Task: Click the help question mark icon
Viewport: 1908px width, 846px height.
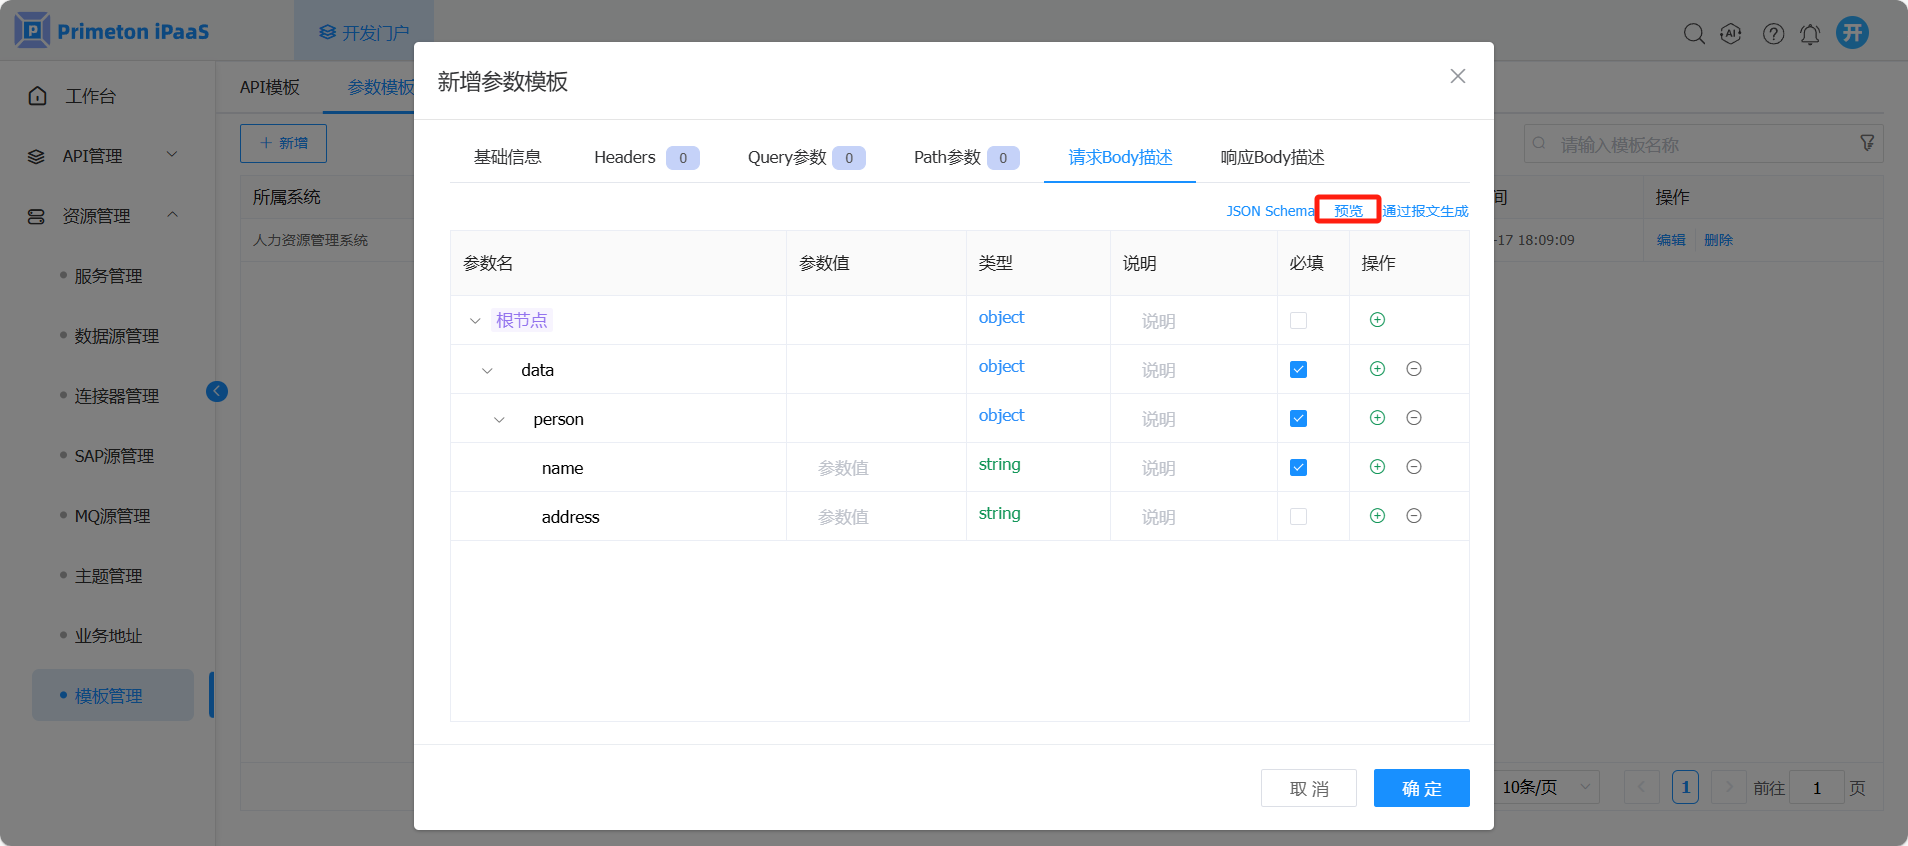Action: [x=1773, y=34]
